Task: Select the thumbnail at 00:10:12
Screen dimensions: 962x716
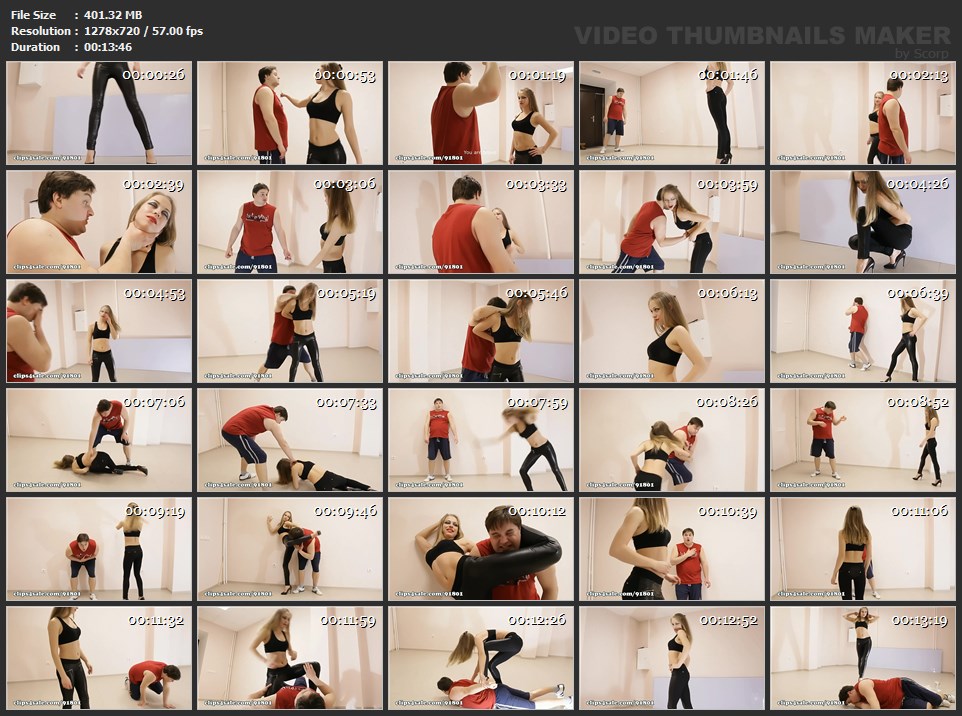Action: coord(481,549)
